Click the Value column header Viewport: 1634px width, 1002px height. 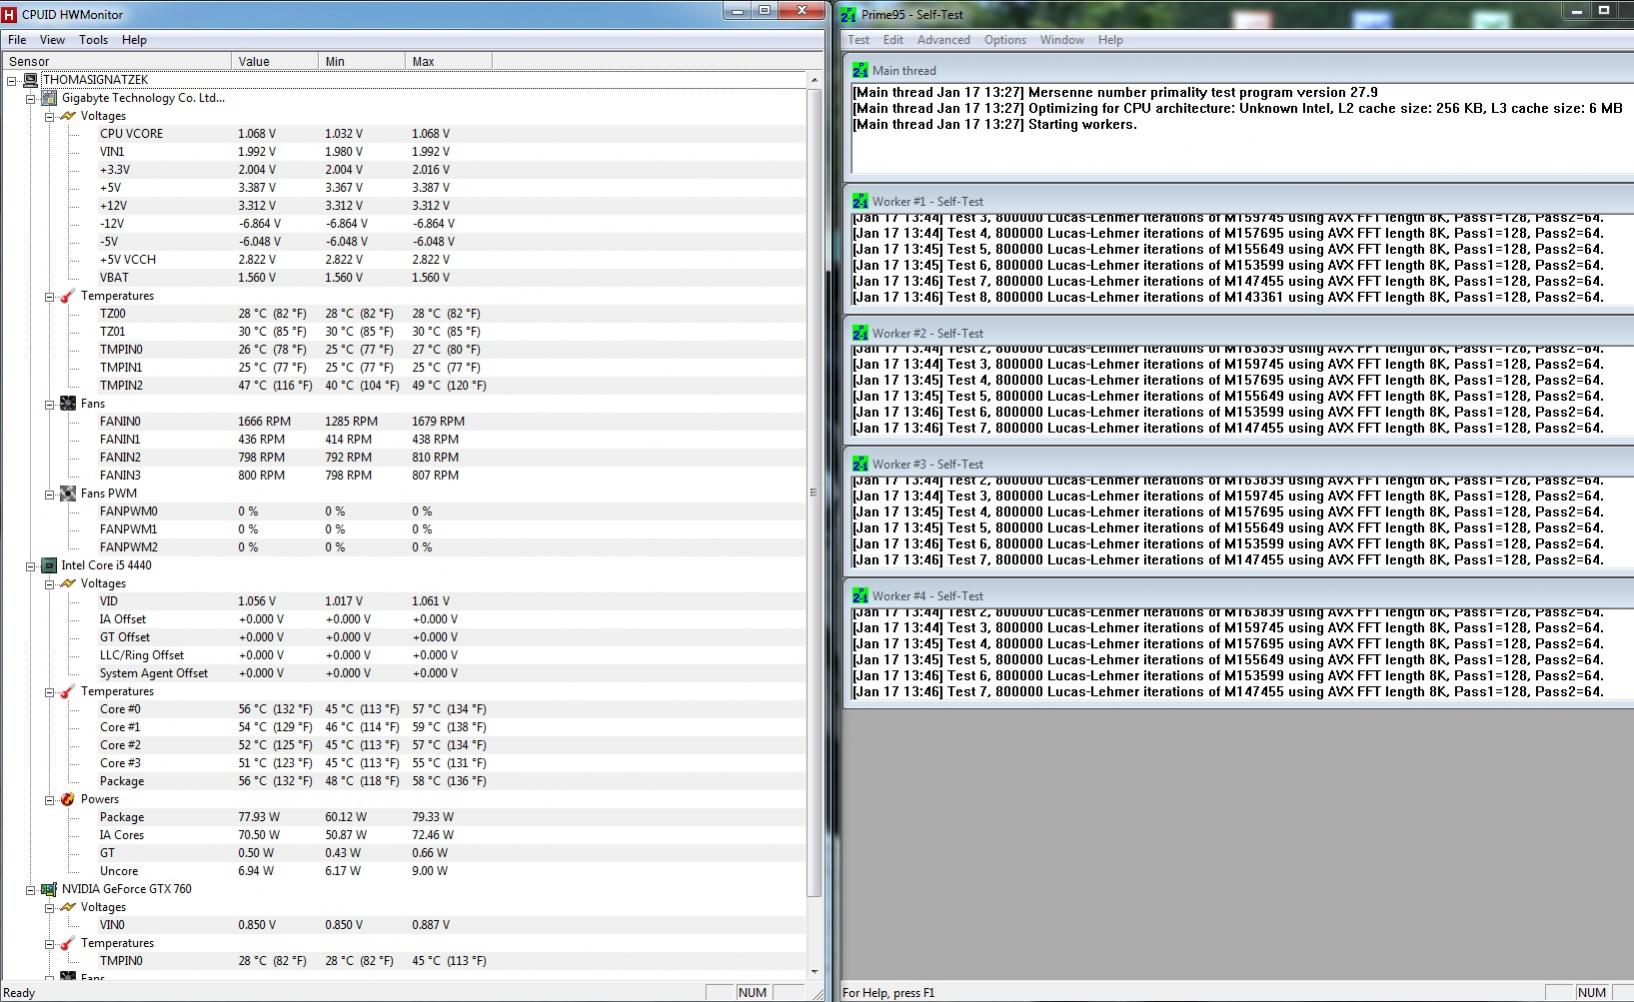coord(275,61)
